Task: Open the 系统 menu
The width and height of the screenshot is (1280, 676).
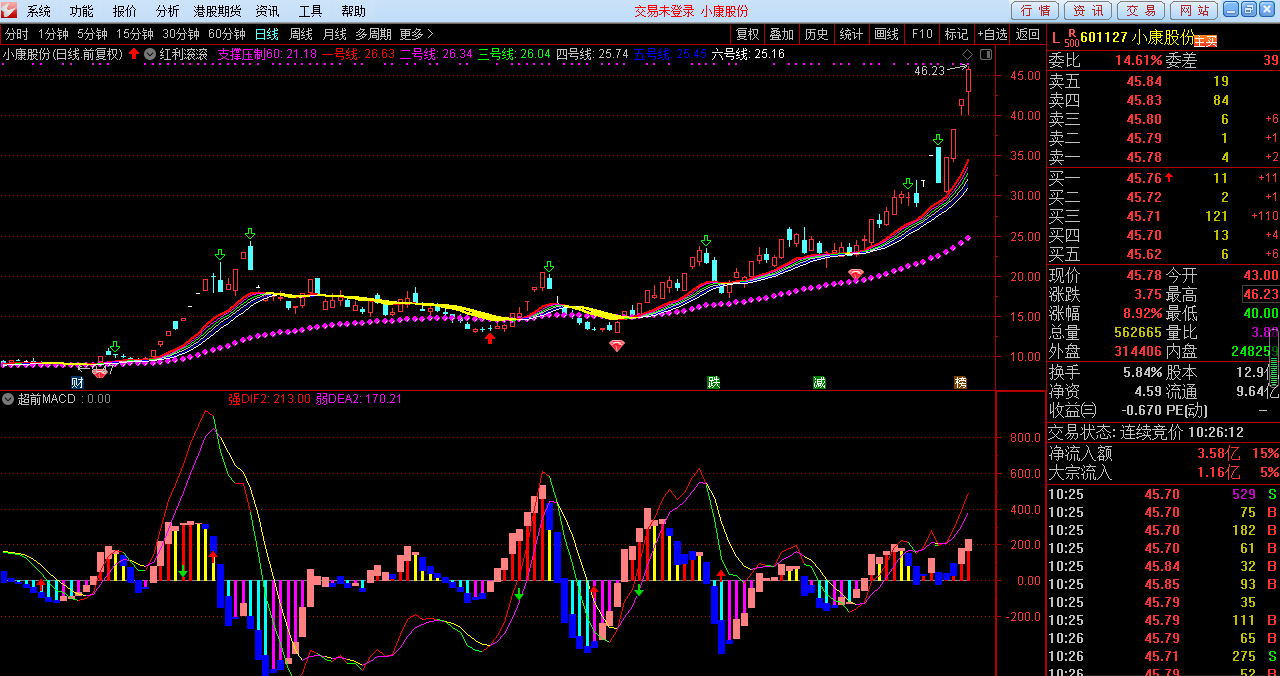Action: coord(39,11)
